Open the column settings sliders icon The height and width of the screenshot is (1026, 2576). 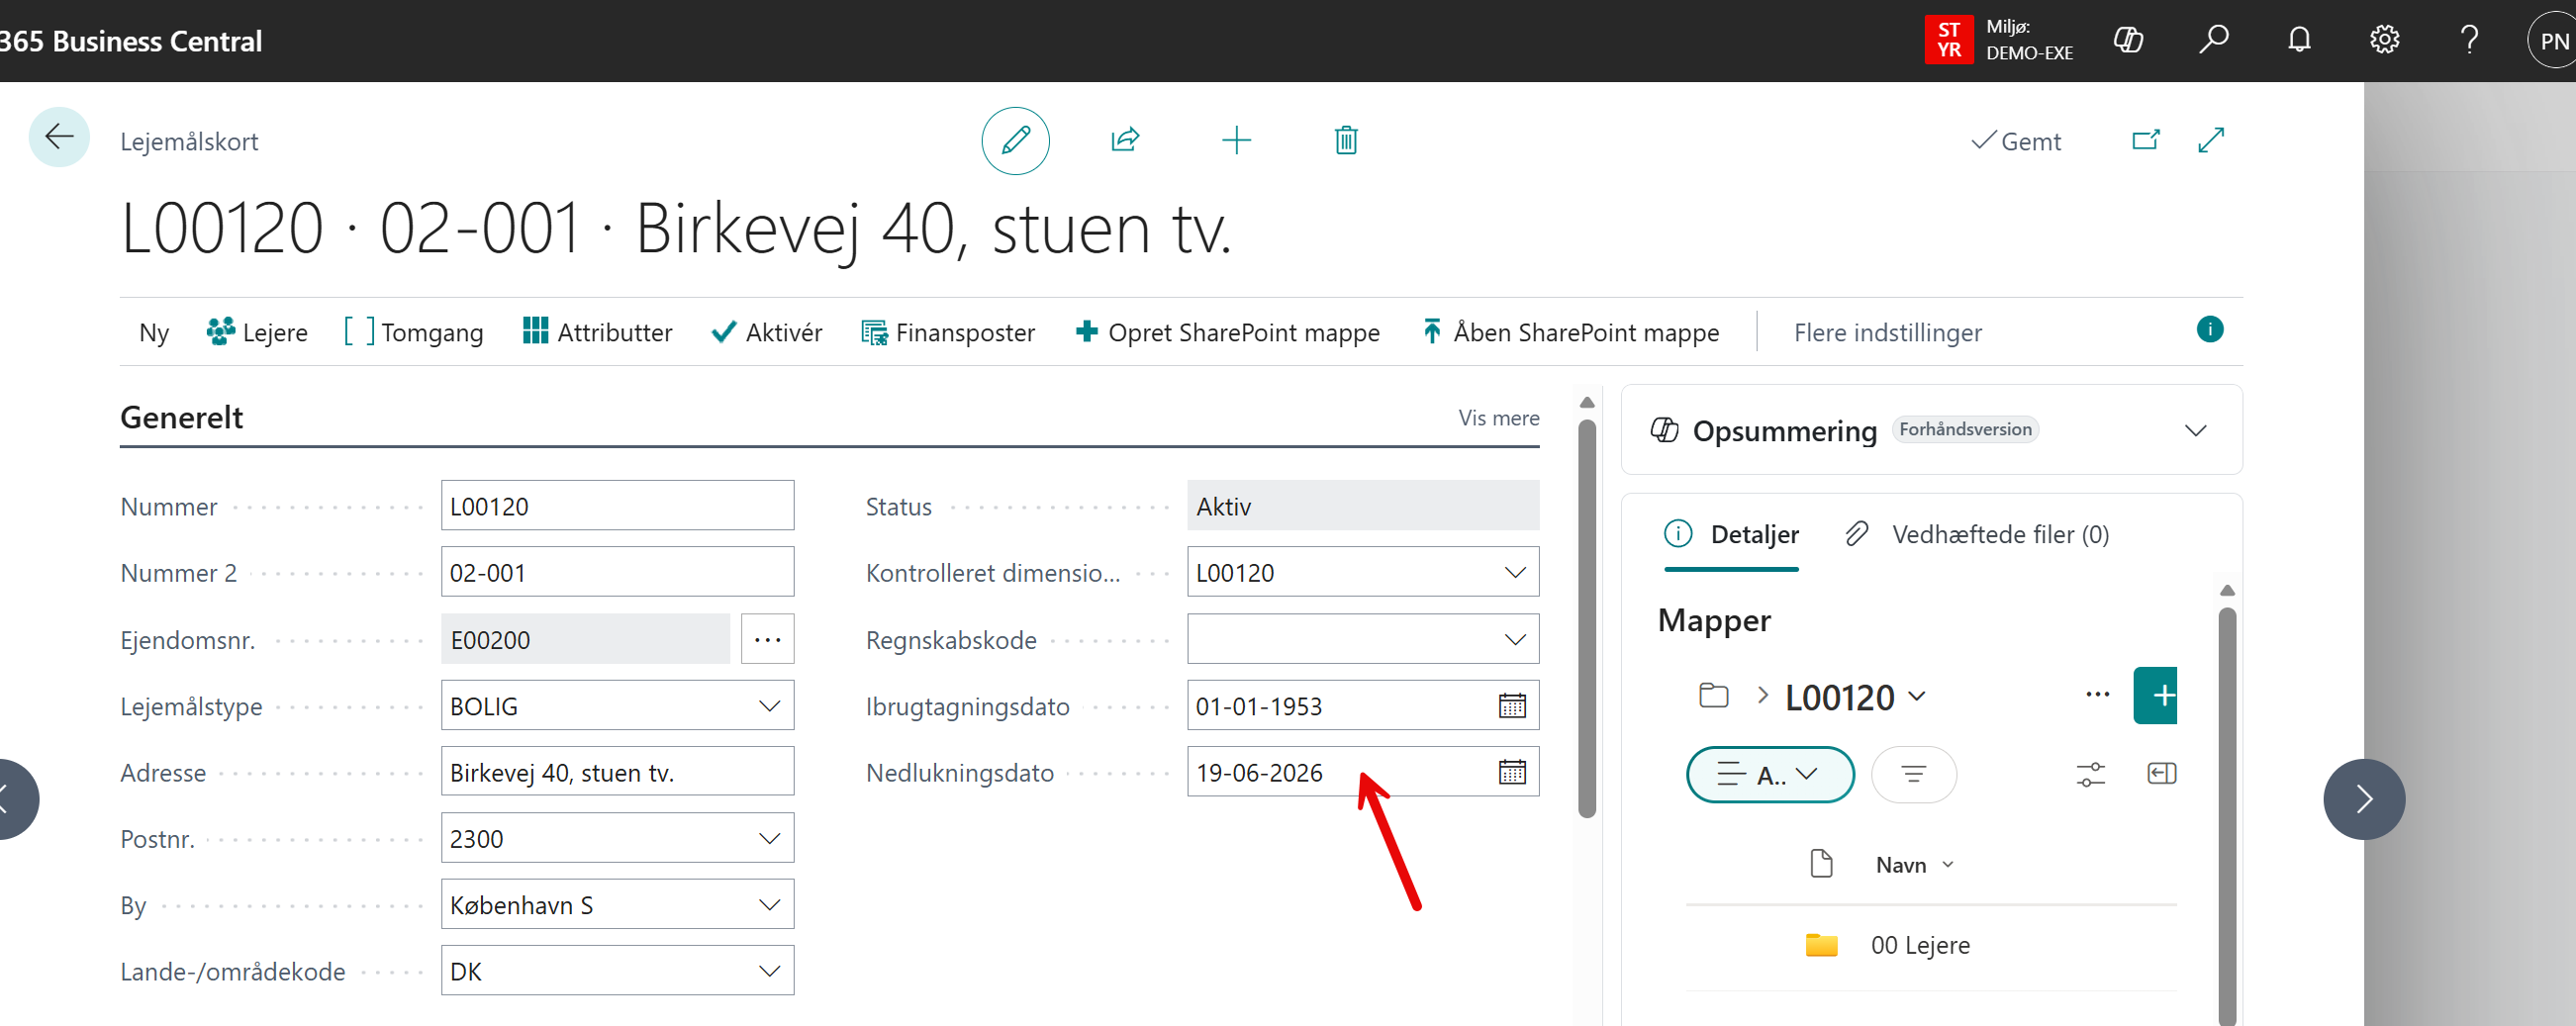(2090, 774)
